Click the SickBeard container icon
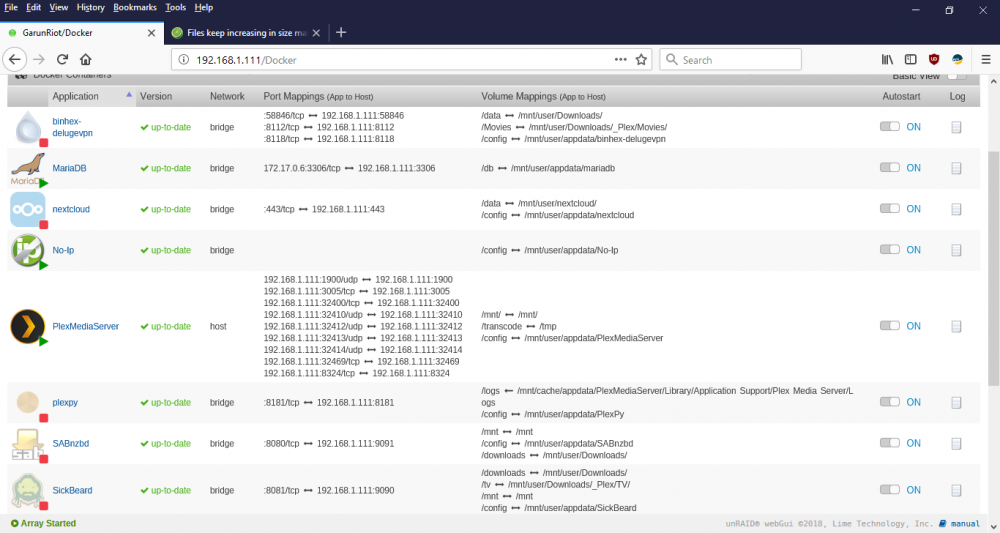The image size is (1000, 533). coord(28,490)
